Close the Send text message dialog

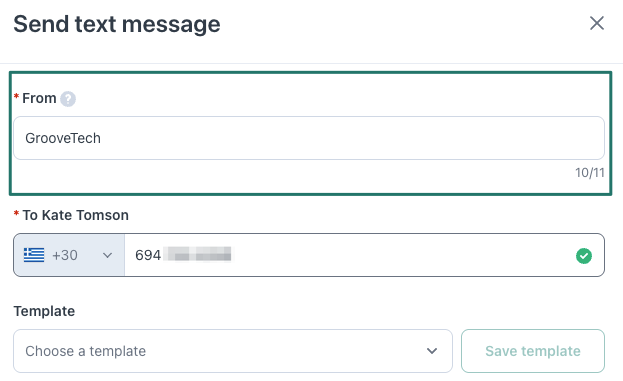coord(597,23)
